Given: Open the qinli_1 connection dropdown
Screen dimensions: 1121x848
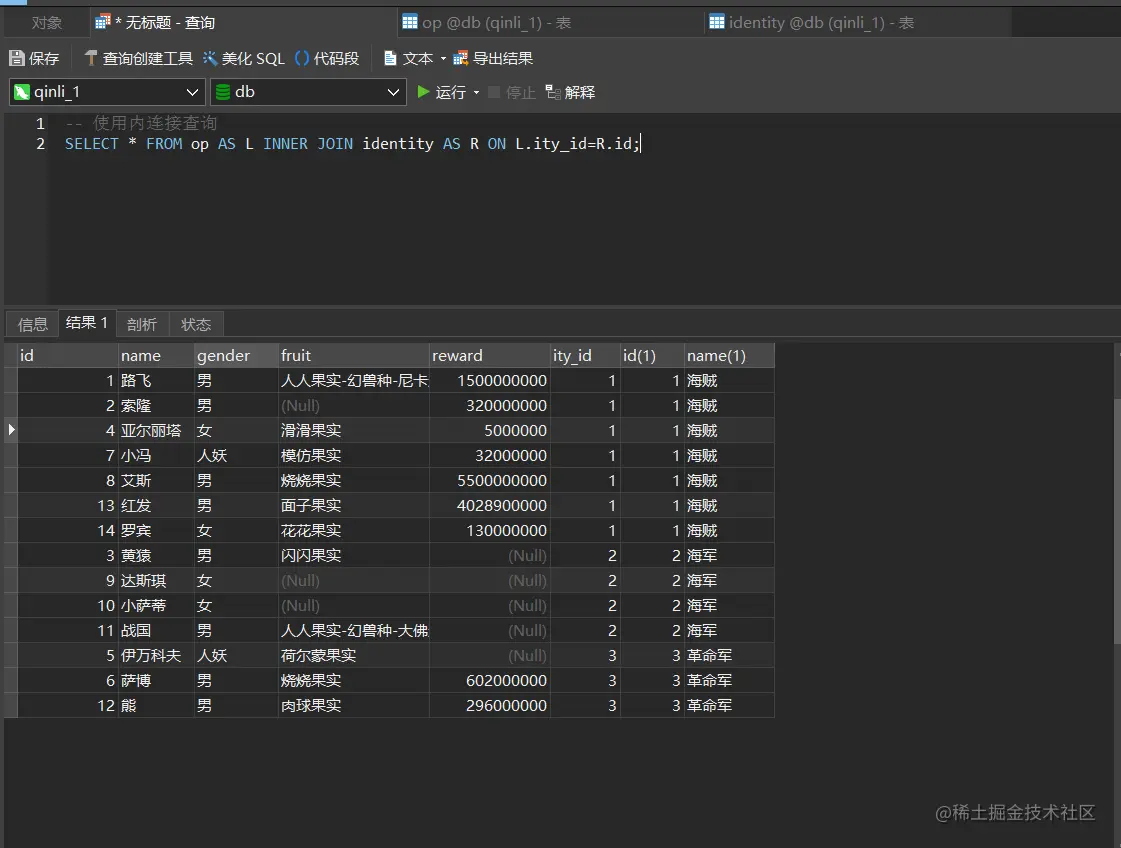Looking at the screenshot, I should pyautogui.click(x=107, y=92).
